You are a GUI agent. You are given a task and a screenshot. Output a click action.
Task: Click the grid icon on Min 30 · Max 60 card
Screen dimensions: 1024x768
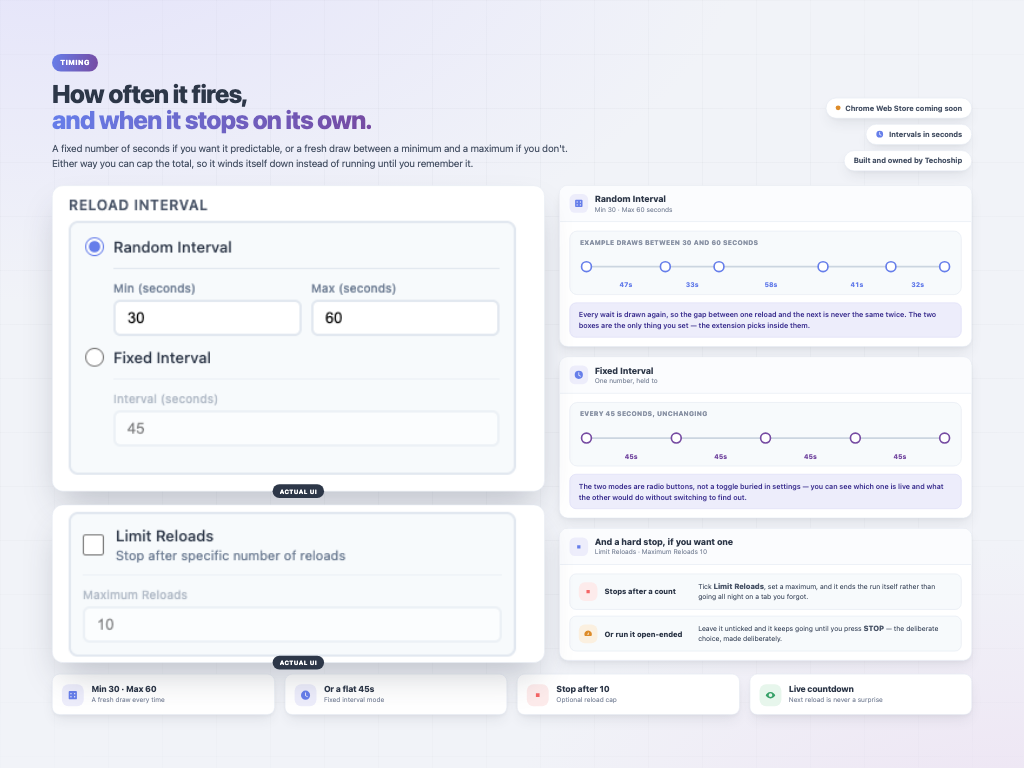click(x=73, y=695)
